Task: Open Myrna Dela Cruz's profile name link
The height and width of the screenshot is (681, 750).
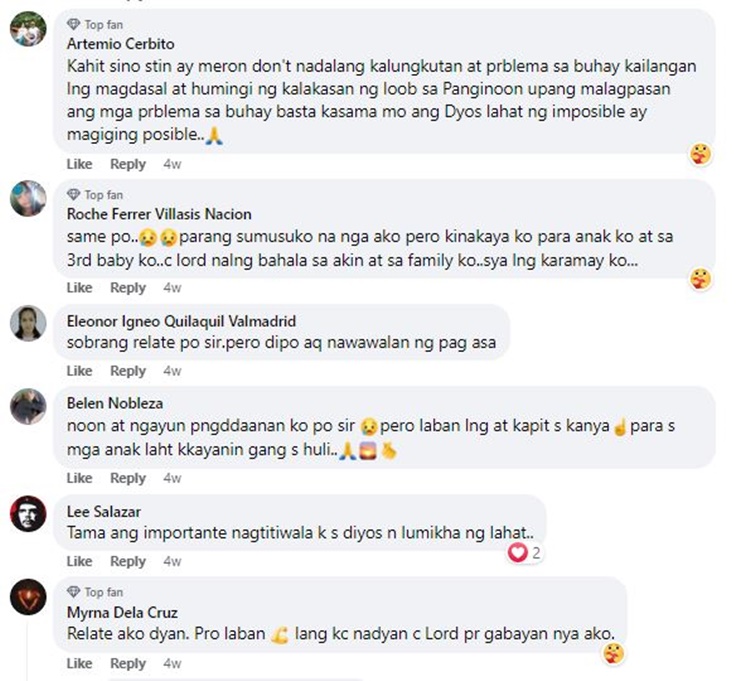Action: 122,613
